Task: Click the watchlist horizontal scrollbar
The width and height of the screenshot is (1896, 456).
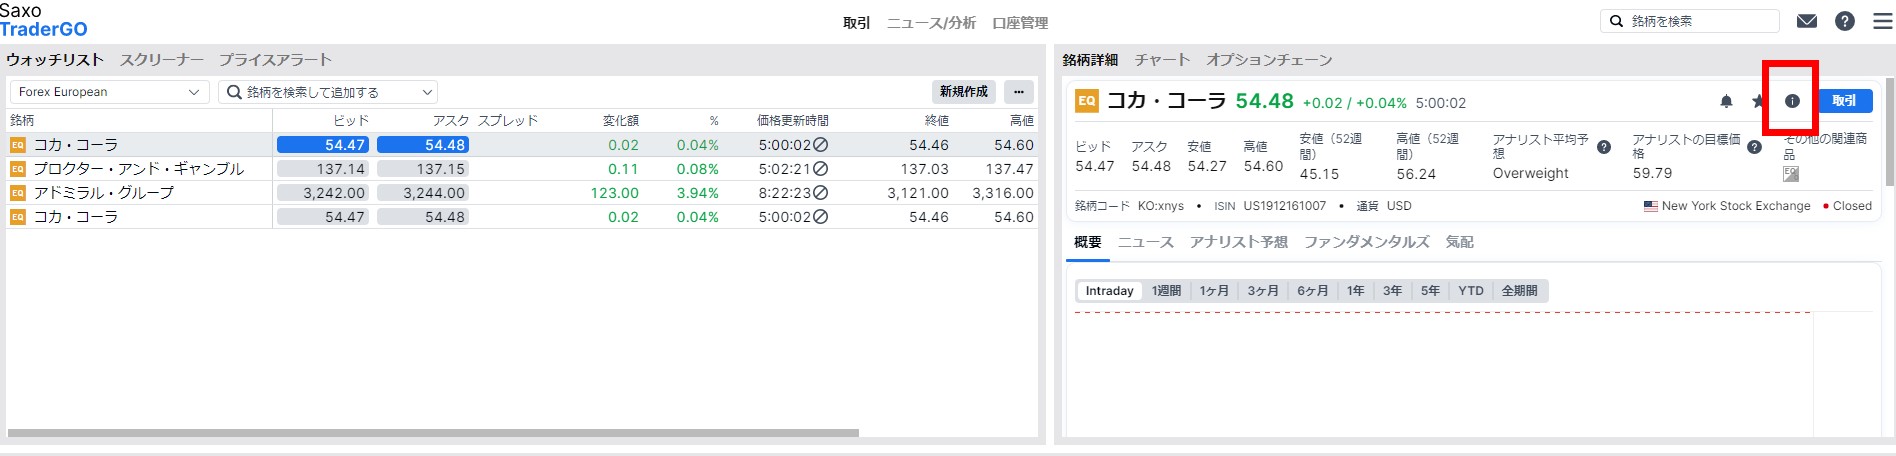Action: point(433,433)
